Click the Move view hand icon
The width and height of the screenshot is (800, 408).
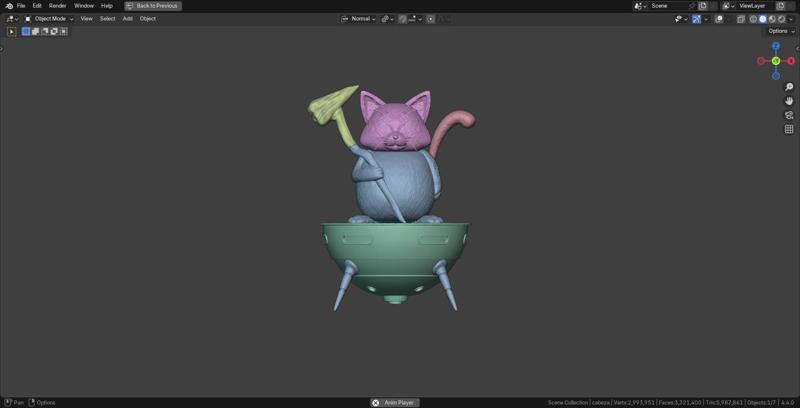789,101
